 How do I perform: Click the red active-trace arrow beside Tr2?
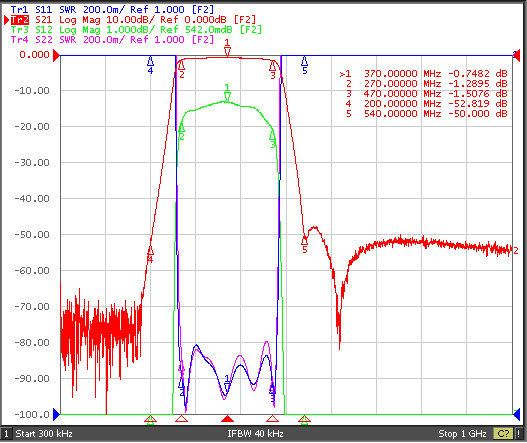pyautogui.click(x=7, y=20)
